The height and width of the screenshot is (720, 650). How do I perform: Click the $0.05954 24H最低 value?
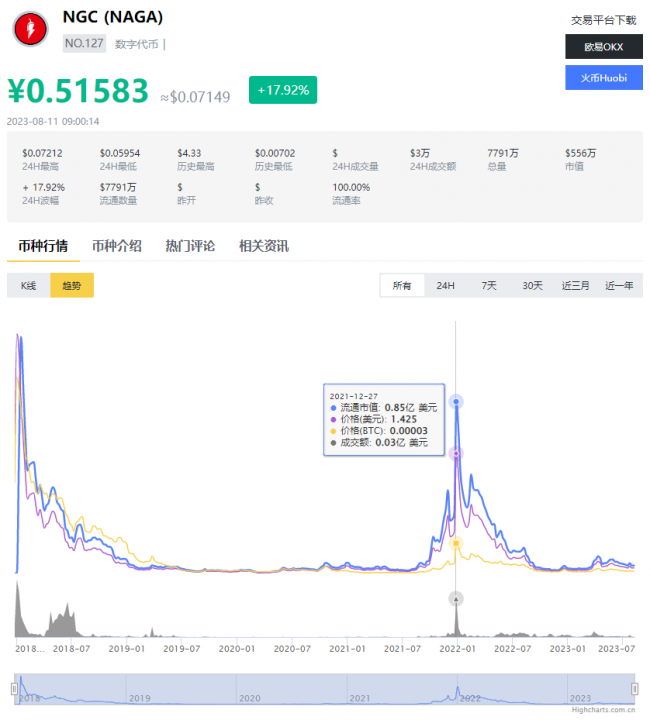[x=120, y=153]
